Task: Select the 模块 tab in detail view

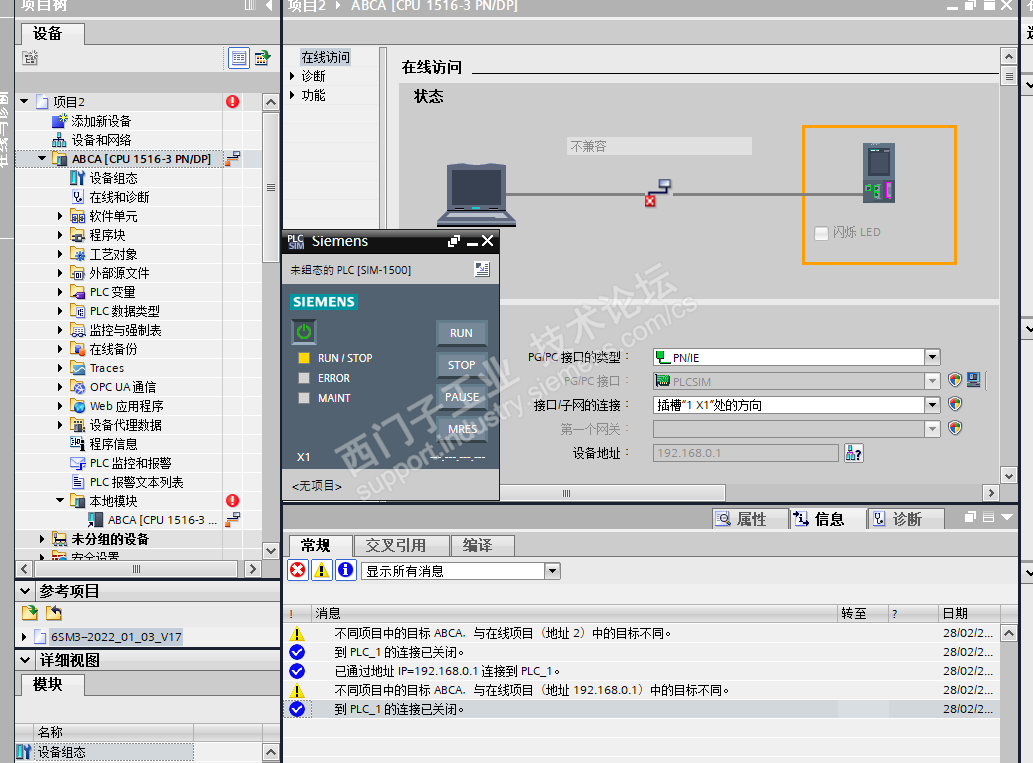Action: (x=52, y=685)
